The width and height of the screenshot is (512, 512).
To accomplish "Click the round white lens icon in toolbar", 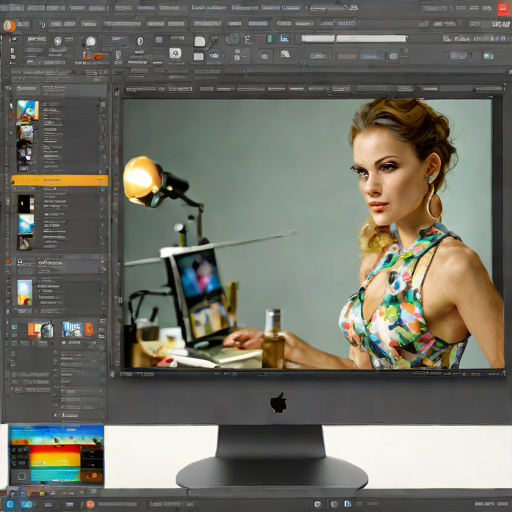I will 91,42.
